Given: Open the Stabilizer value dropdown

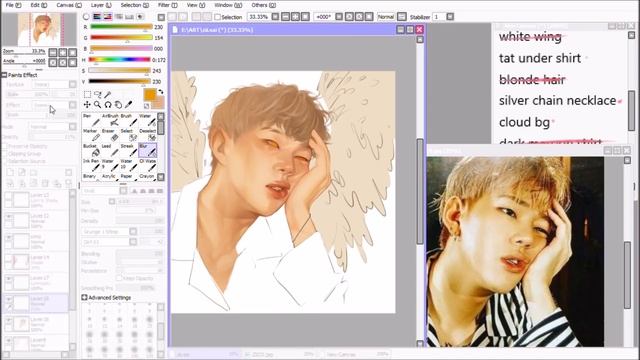Looking at the screenshot, I should [x=450, y=17].
